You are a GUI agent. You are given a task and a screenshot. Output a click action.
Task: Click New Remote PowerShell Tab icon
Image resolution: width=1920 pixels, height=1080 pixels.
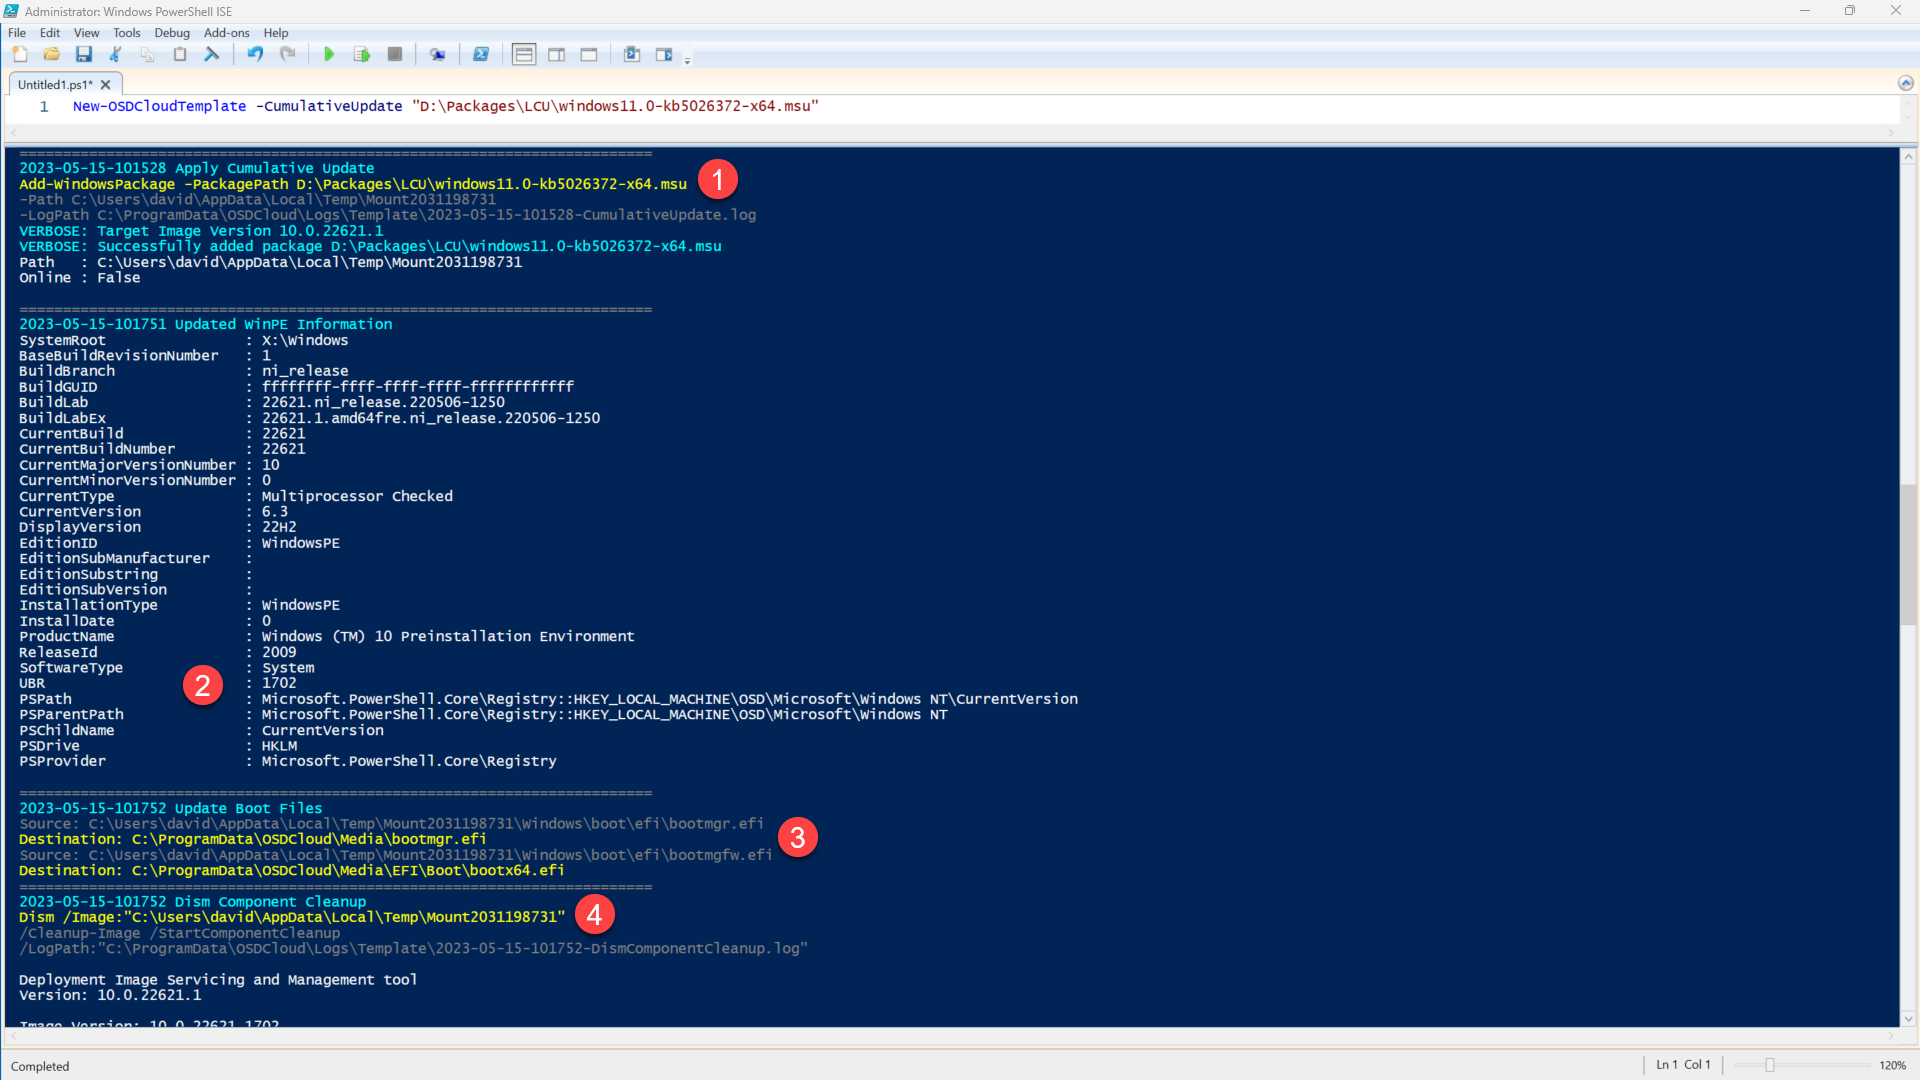[x=437, y=55]
